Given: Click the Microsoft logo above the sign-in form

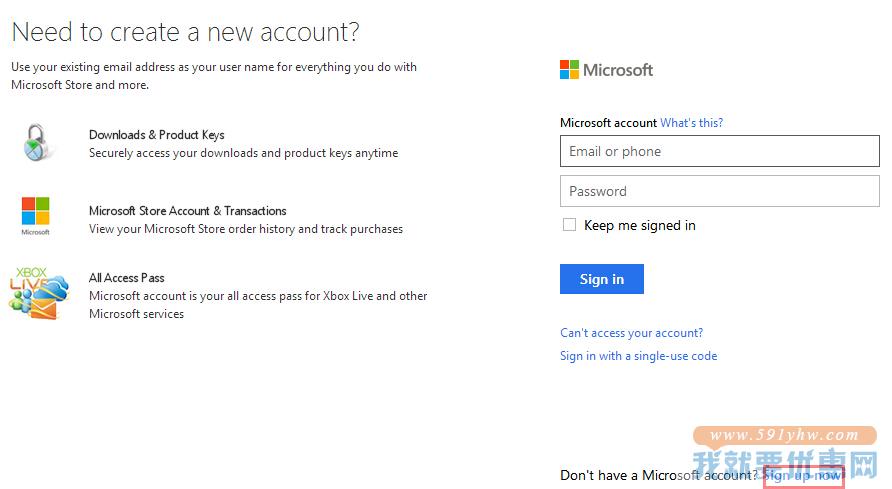Looking at the screenshot, I should click(606, 70).
